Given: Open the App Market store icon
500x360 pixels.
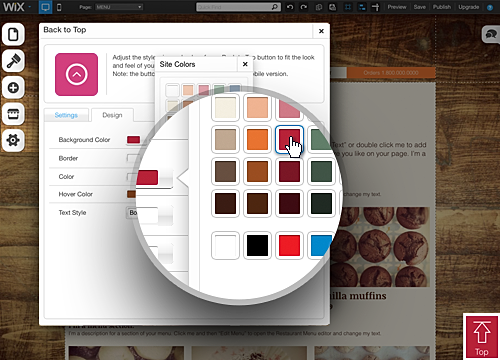Looking at the screenshot, I should pos(13,114).
